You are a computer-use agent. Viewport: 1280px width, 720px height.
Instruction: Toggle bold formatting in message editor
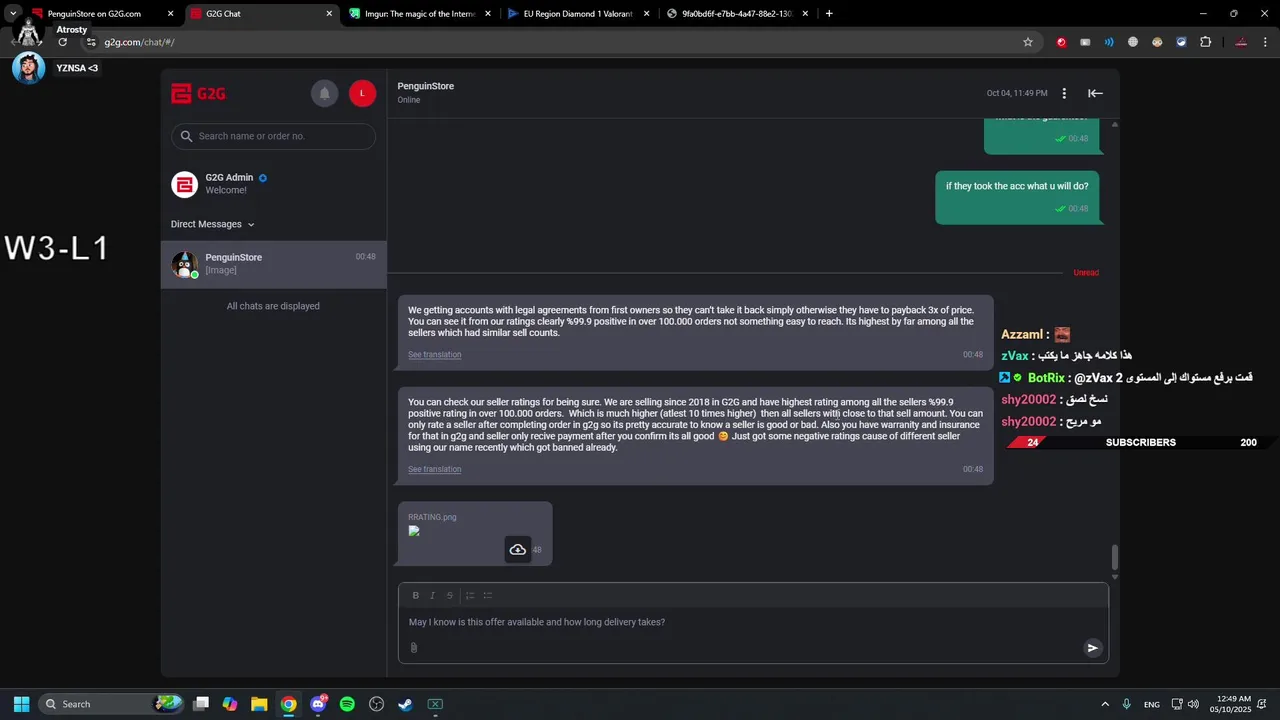point(416,595)
